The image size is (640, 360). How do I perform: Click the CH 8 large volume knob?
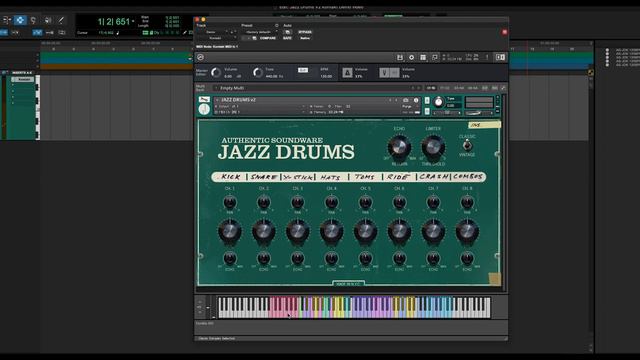(467, 231)
